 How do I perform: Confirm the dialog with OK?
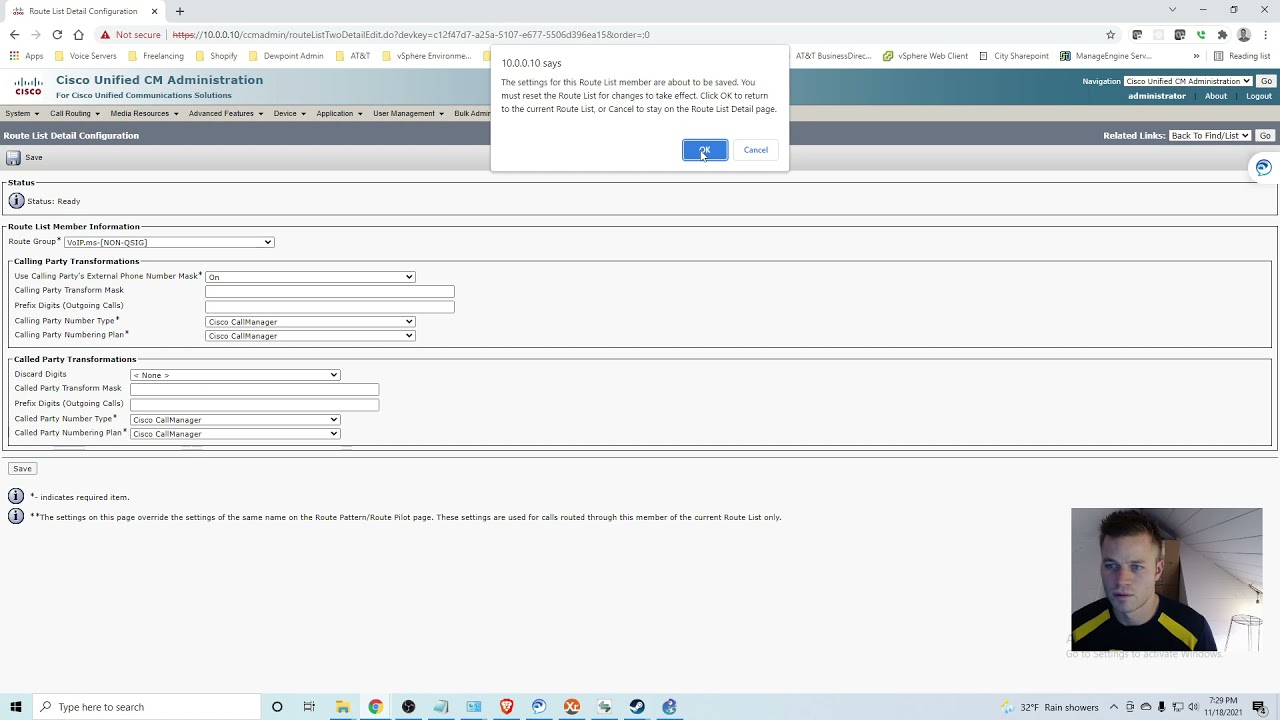(705, 150)
